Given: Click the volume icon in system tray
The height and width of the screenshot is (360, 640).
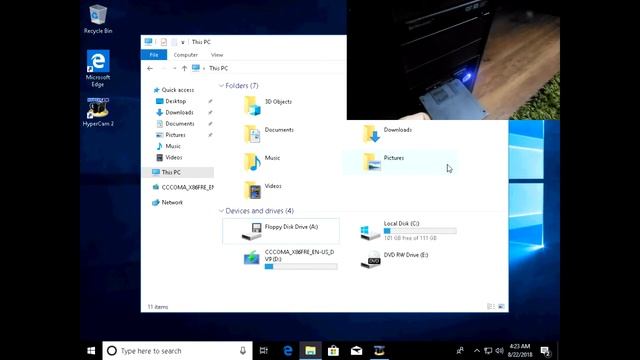Looking at the screenshot, I should (499, 351).
